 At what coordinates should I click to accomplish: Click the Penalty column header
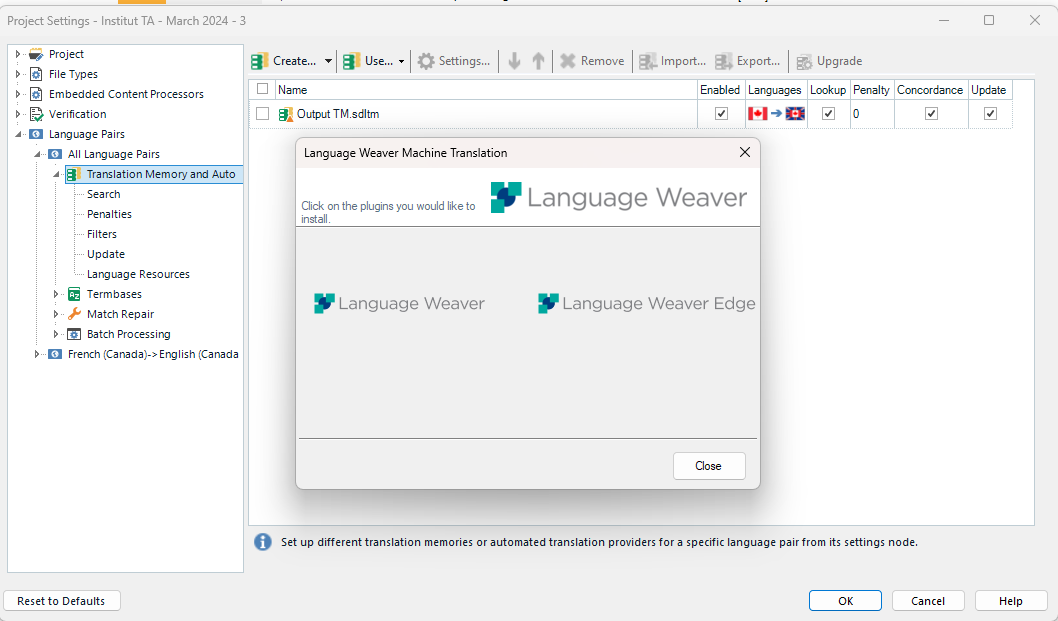pyautogui.click(x=871, y=90)
